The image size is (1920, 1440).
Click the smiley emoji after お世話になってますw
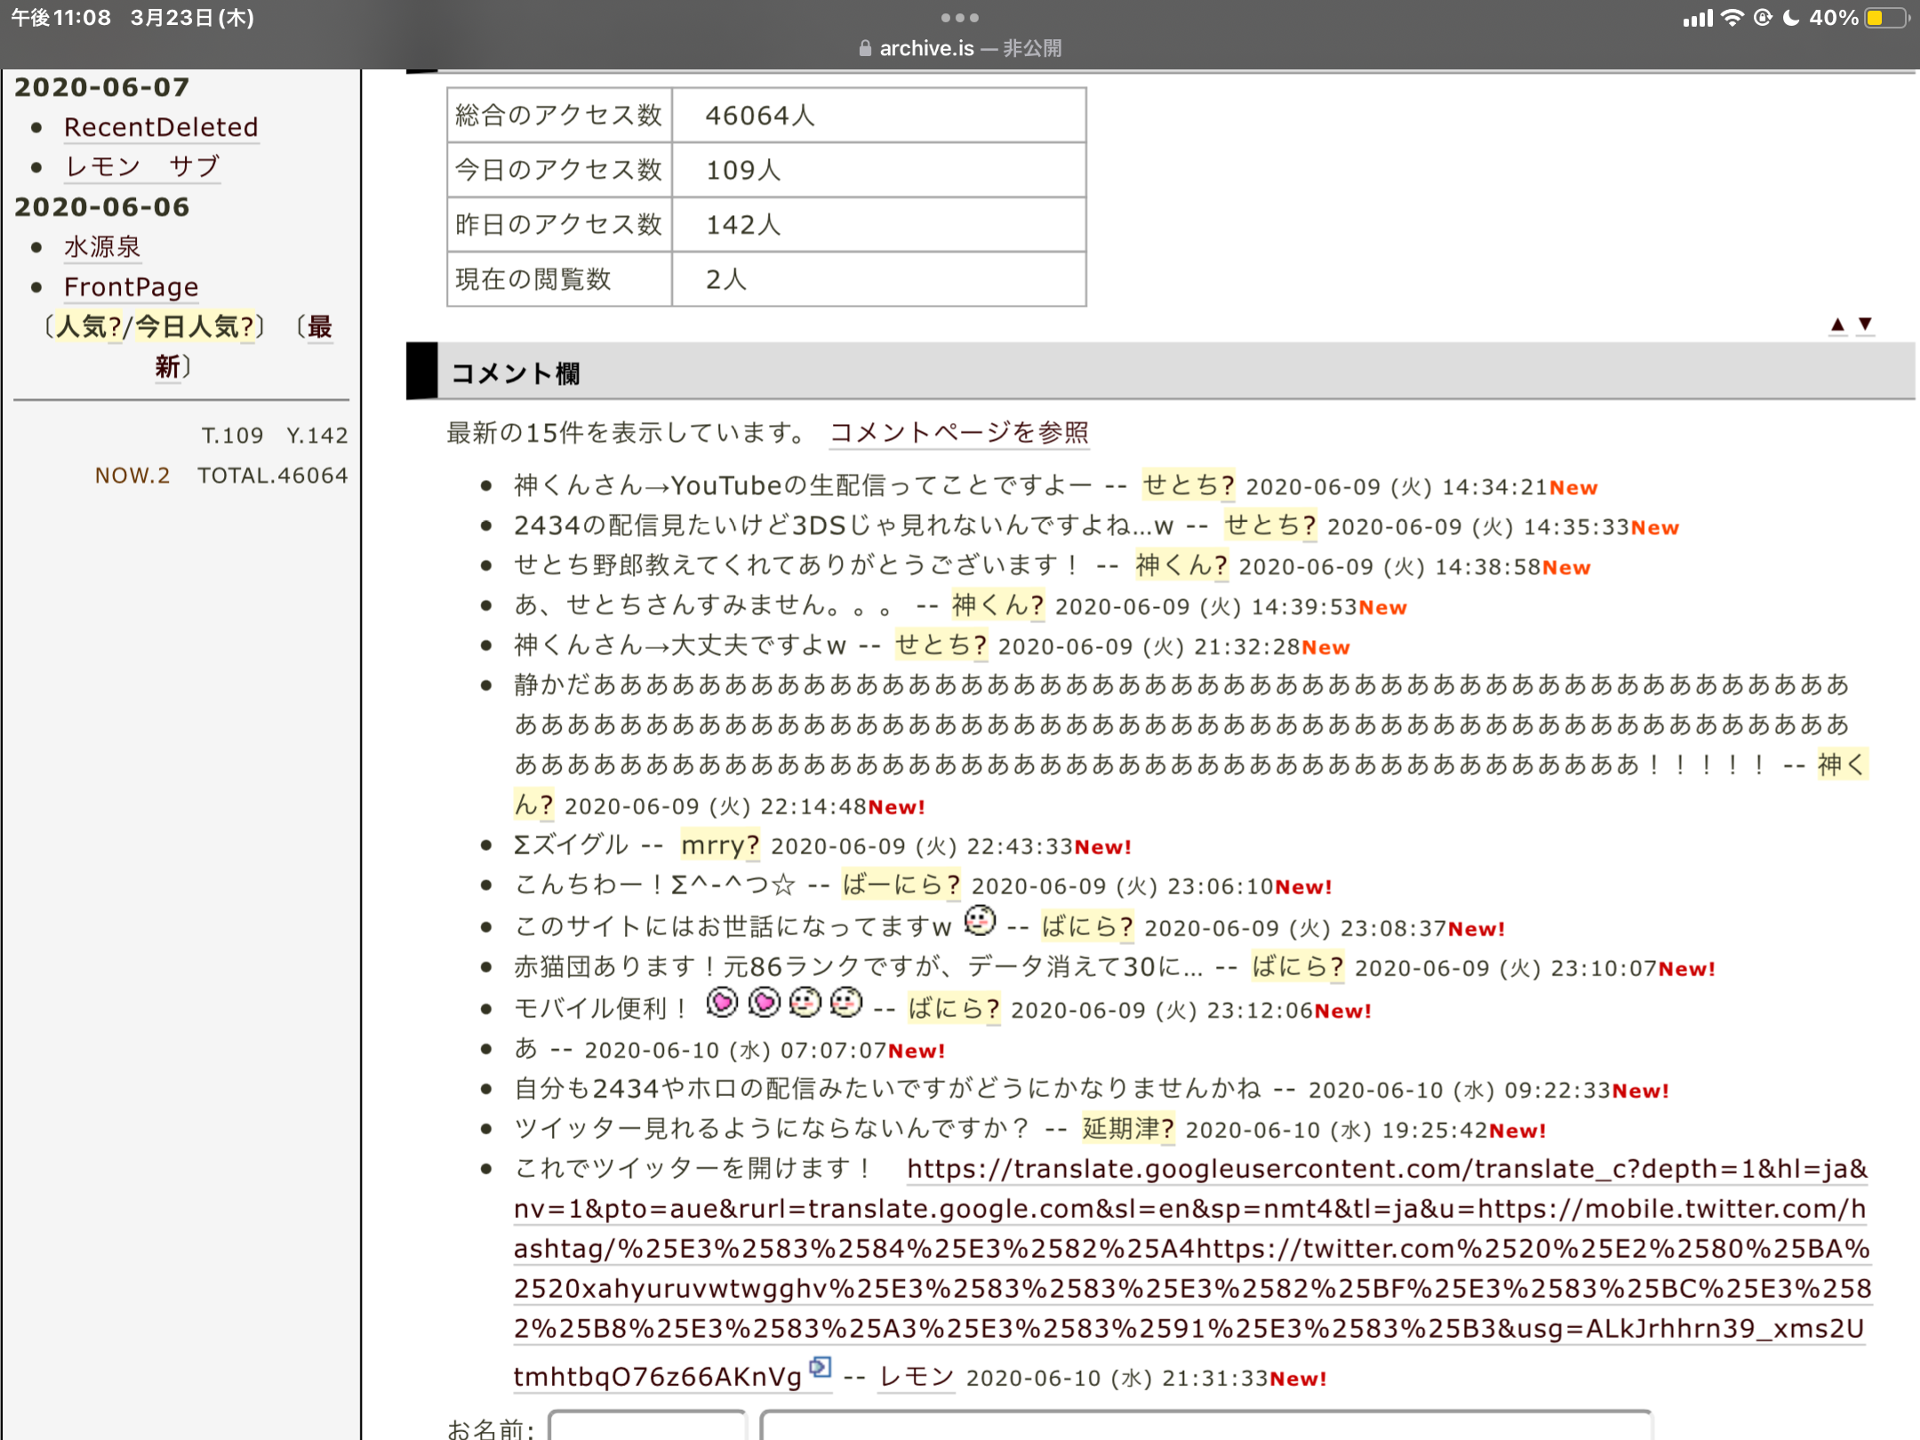point(980,920)
